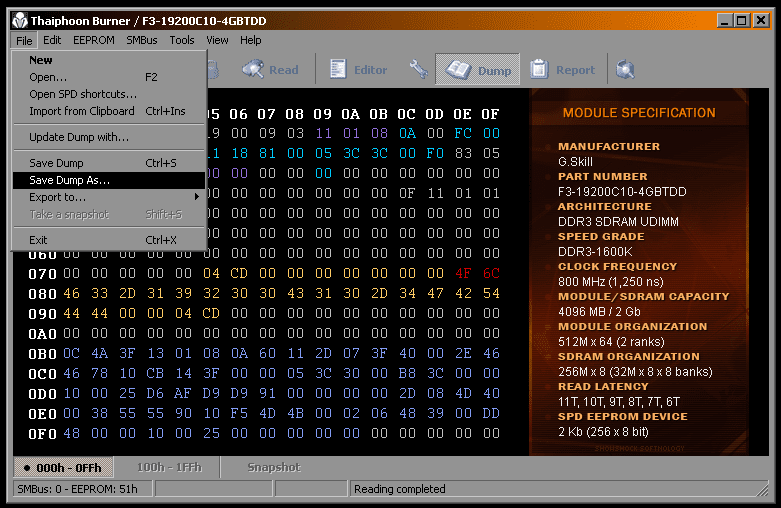Switch to the 100h - 1FFh tab
The width and height of the screenshot is (781, 508).
pyautogui.click(x=169, y=467)
